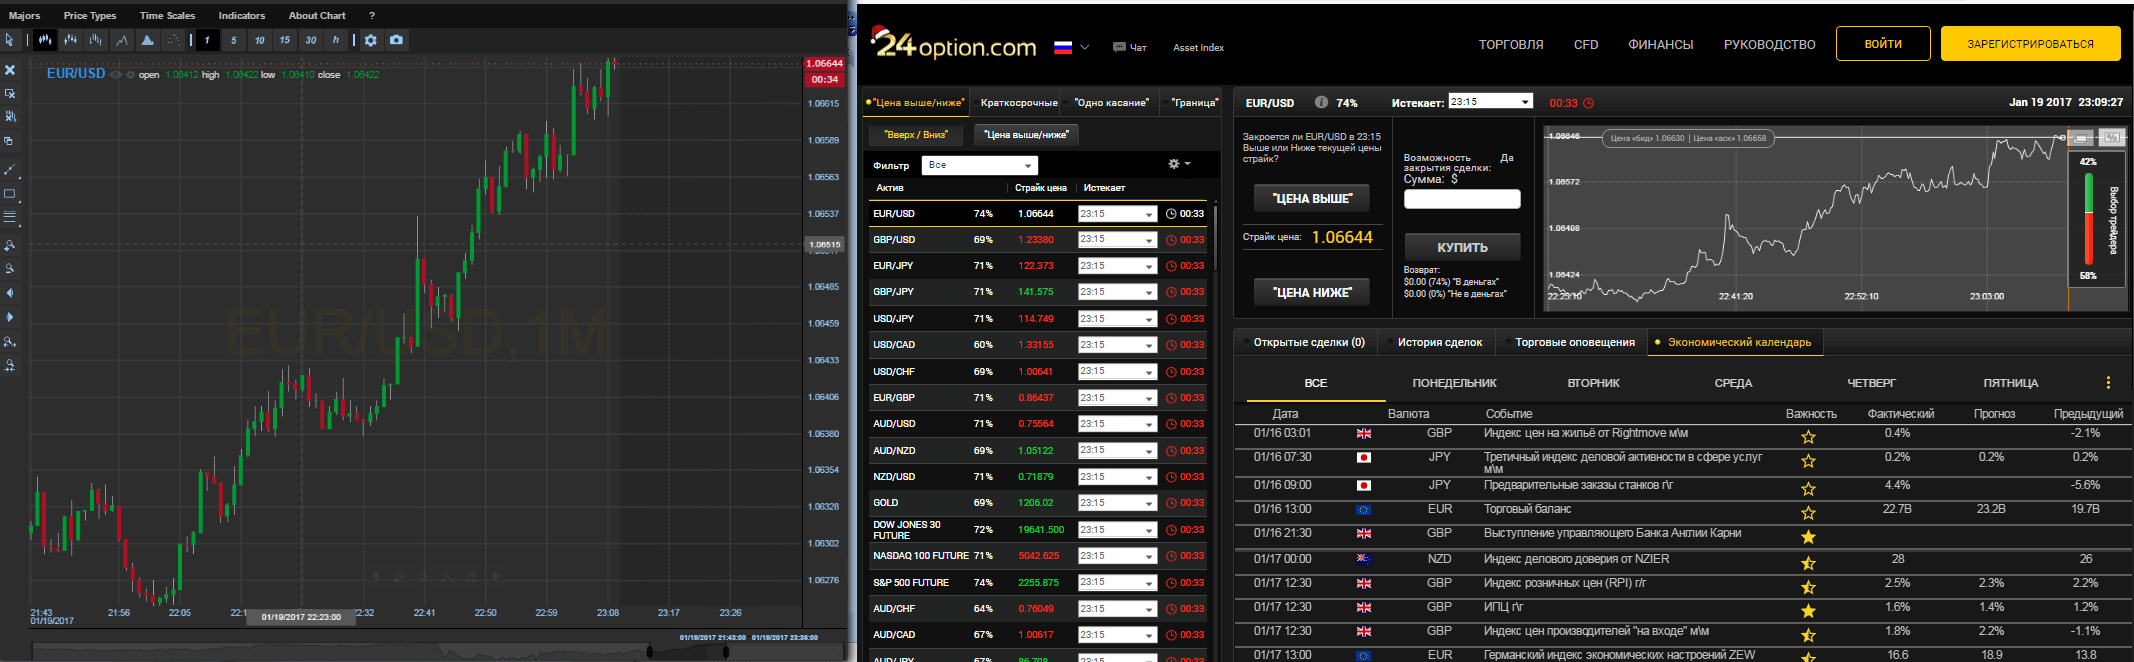
Task: Click the КУПИТЬ buy button
Action: click(x=1462, y=247)
